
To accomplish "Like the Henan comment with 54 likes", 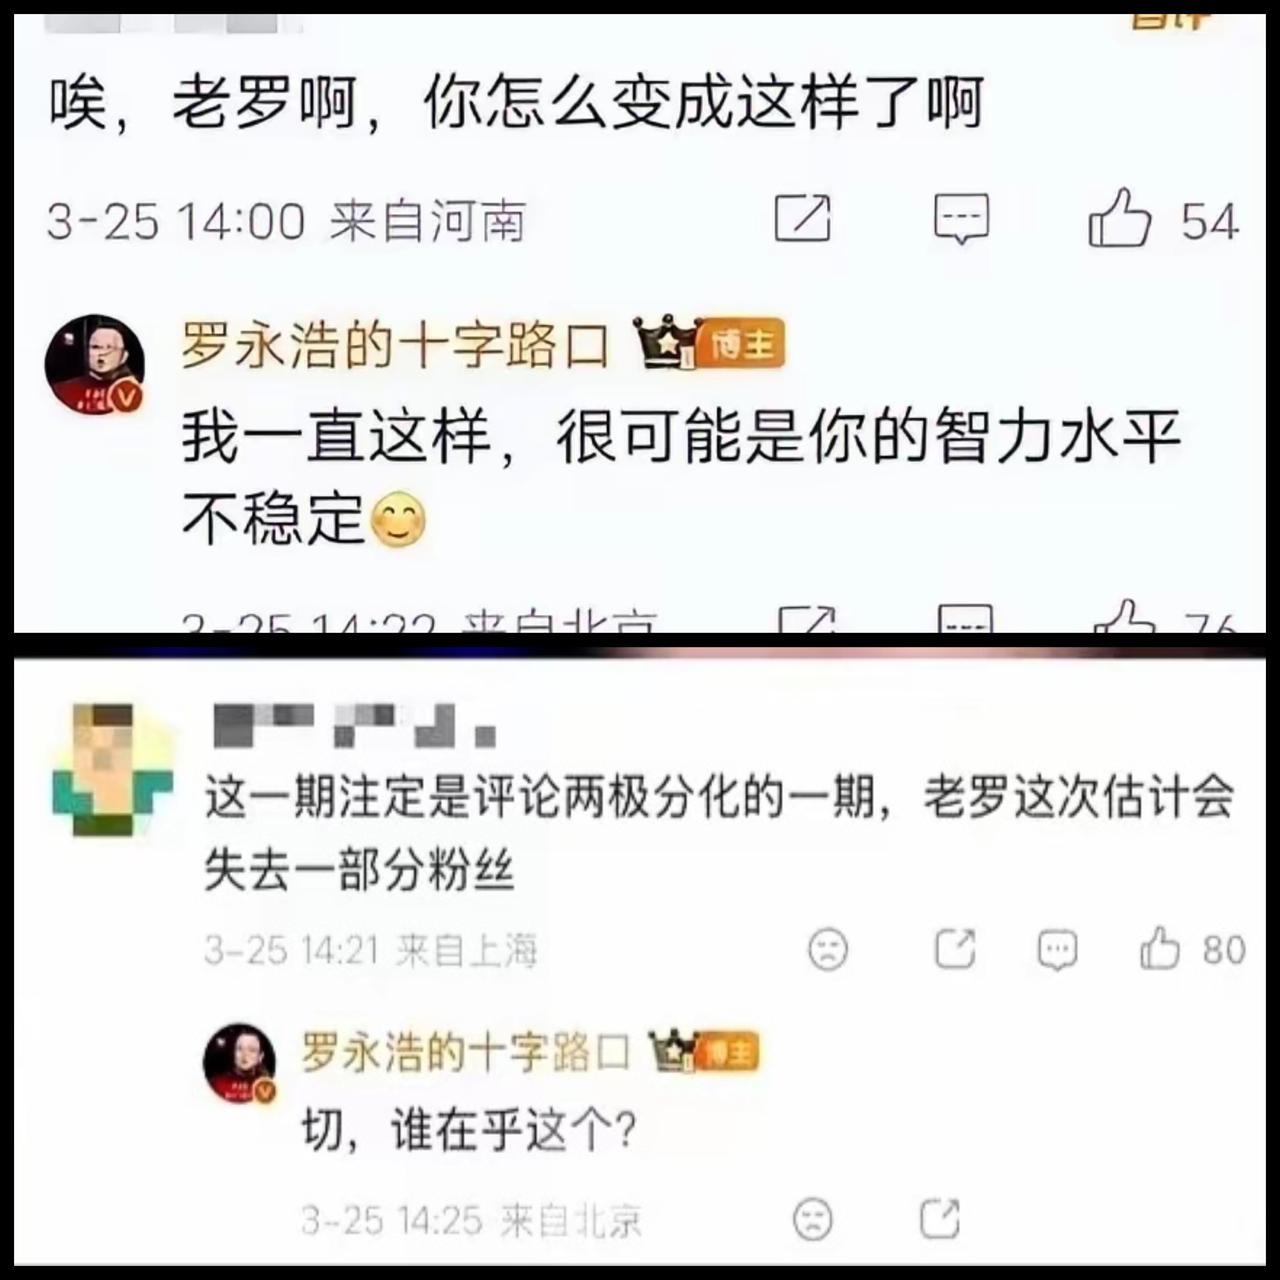I will [1119, 217].
